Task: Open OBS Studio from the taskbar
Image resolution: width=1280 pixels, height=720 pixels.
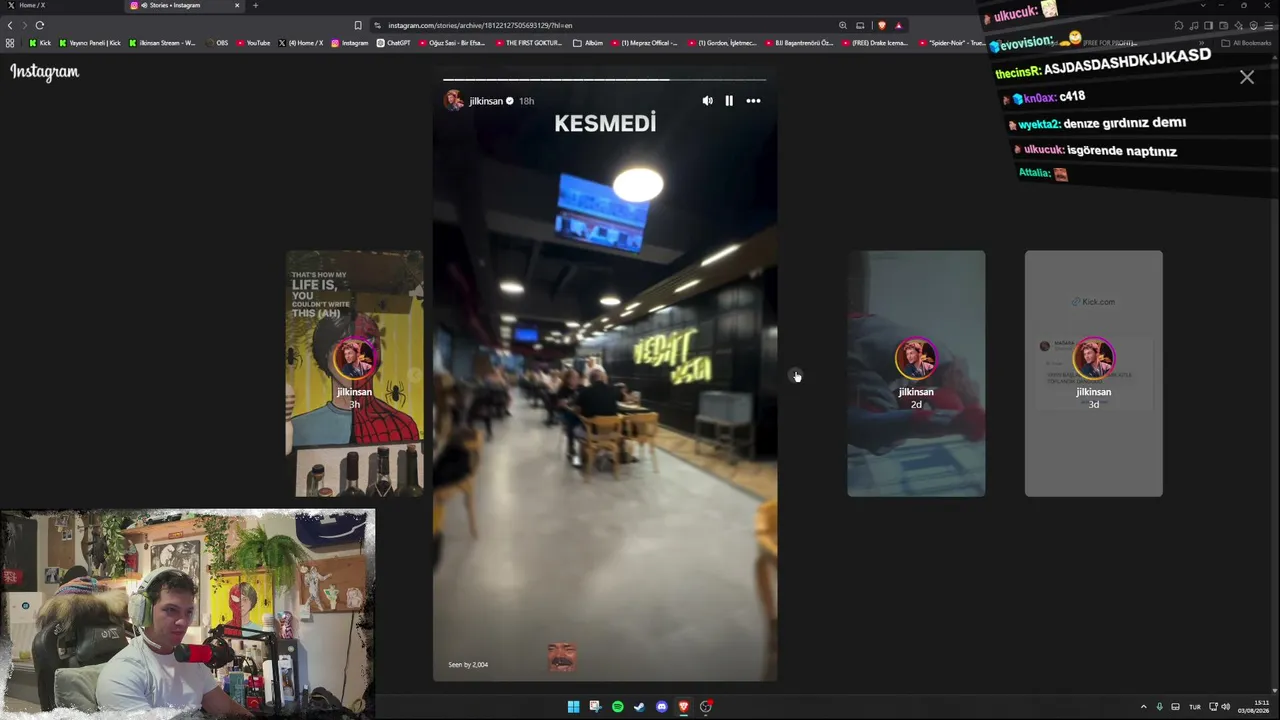Action: 705,707
